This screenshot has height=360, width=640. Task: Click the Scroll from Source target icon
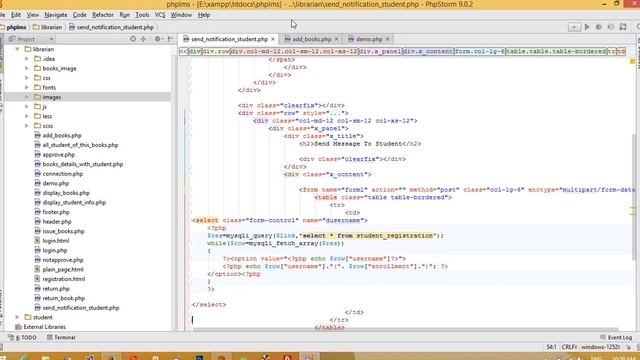[x=133, y=39]
